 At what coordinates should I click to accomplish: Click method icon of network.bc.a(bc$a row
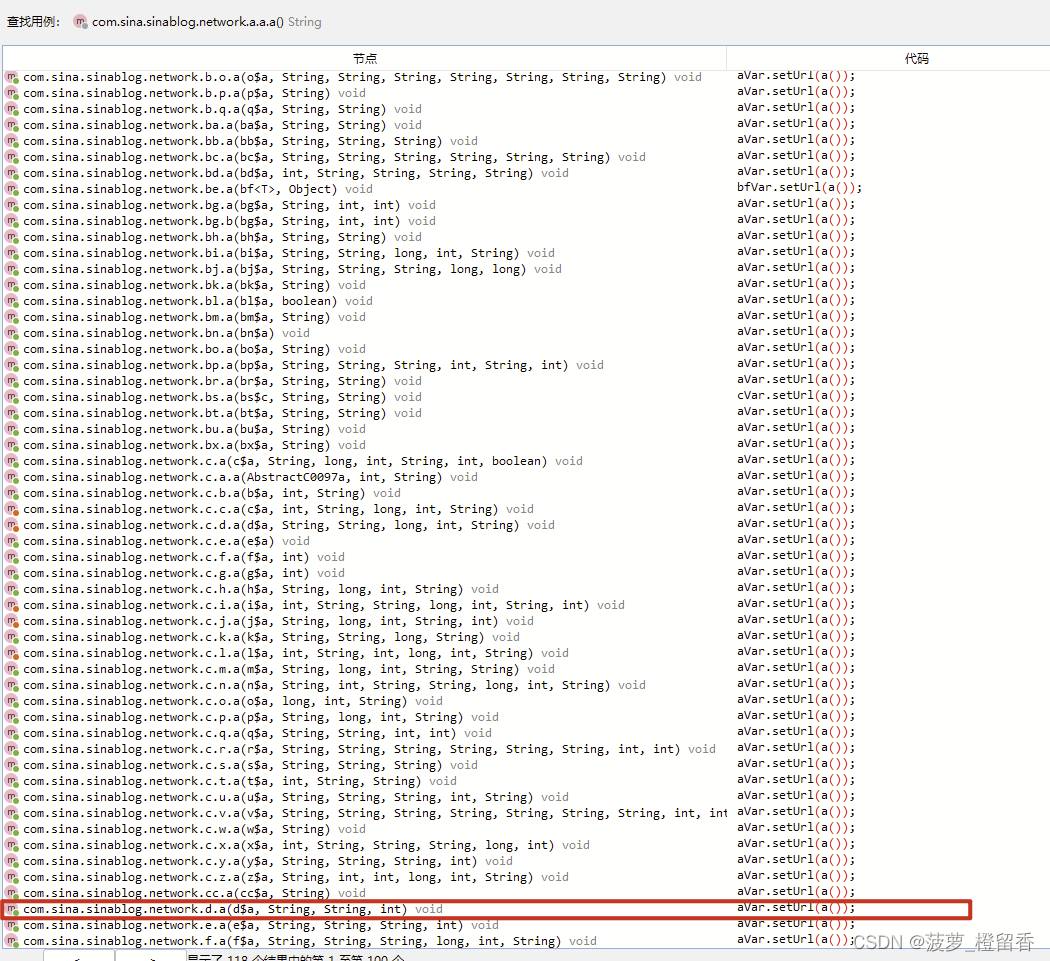tap(12, 157)
